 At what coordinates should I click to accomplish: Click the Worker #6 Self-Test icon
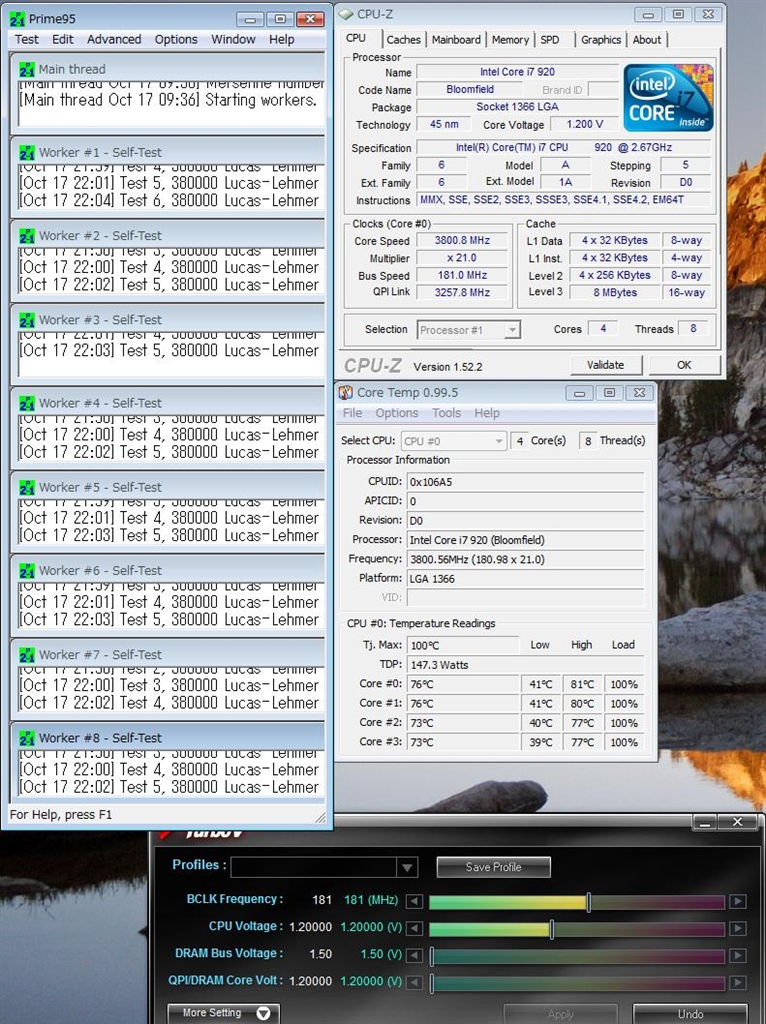pos(27,571)
